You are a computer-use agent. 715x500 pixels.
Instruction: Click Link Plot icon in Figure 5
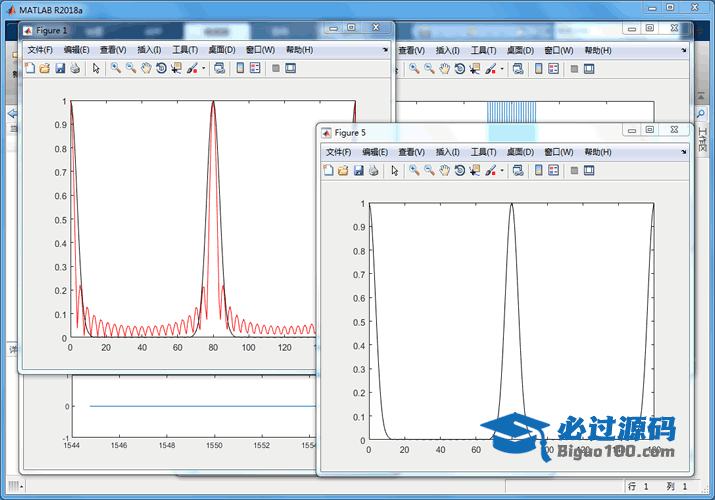pyautogui.click(x=518, y=170)
